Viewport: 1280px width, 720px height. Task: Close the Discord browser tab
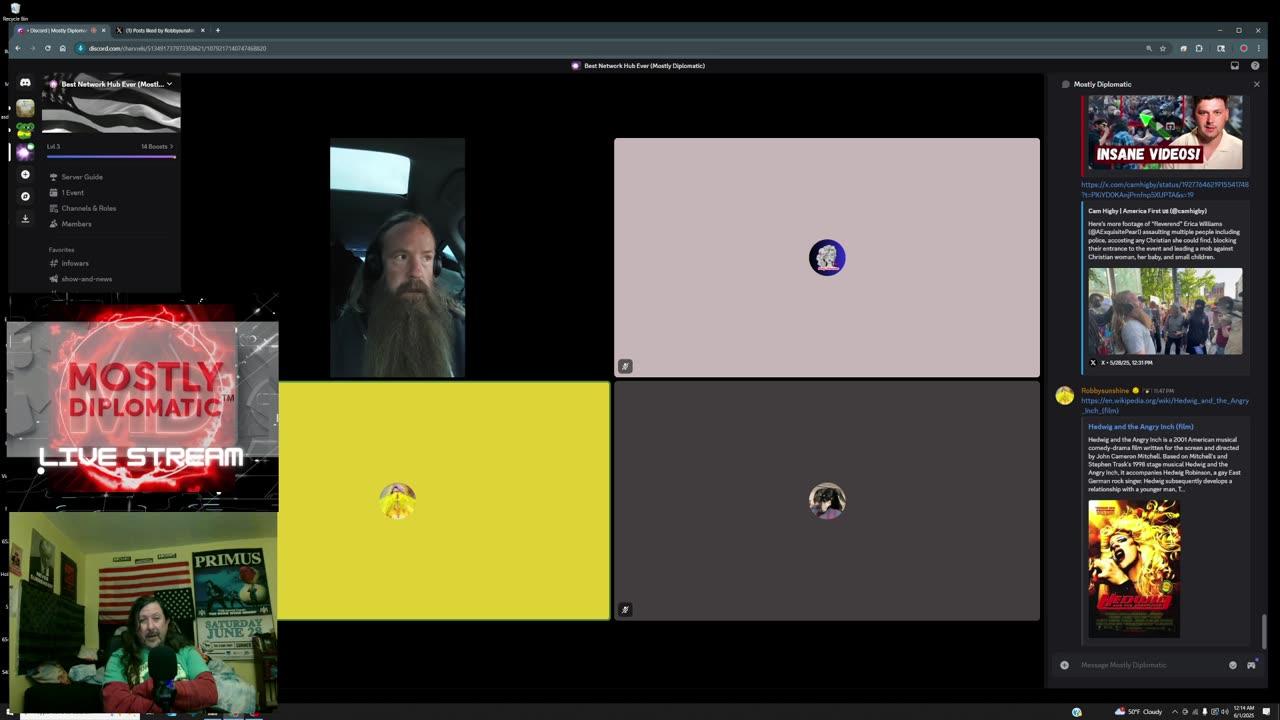103,30
